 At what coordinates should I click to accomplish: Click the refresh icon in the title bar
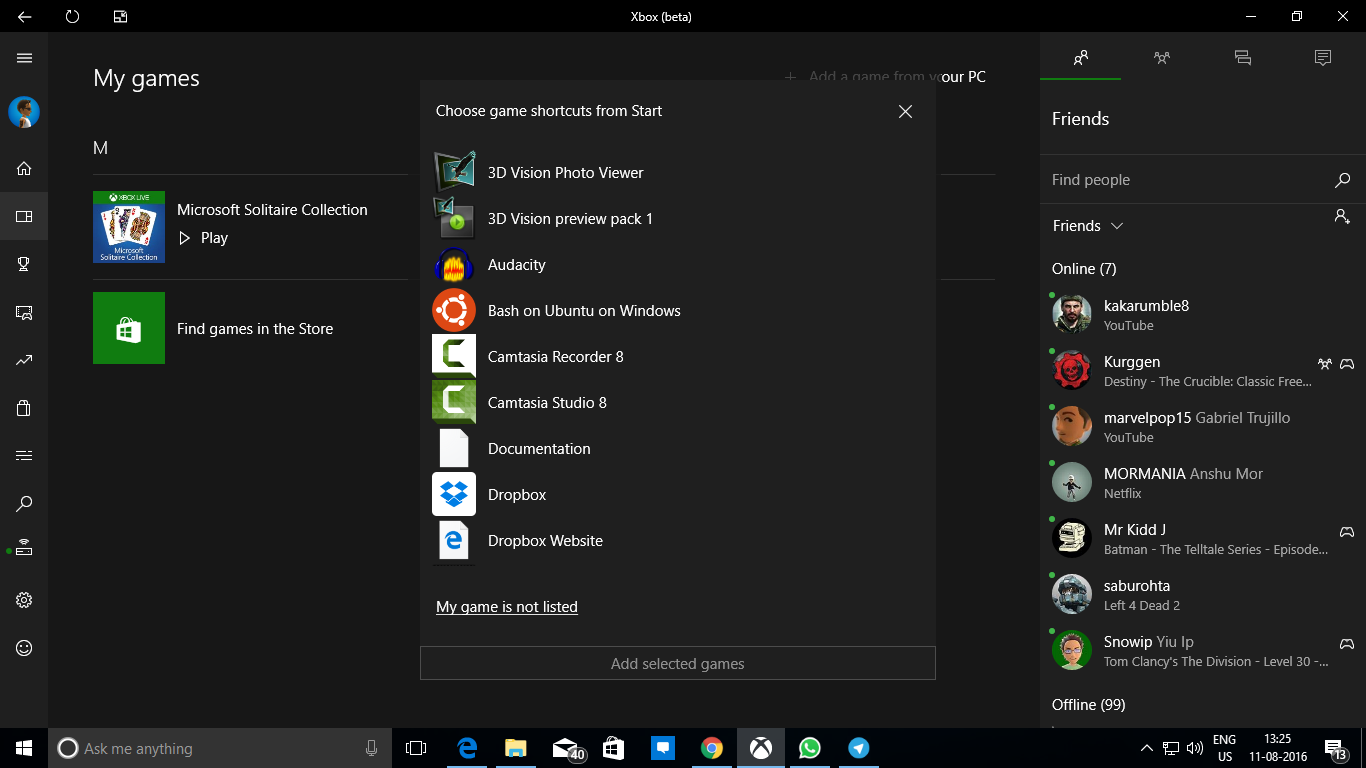72,16
